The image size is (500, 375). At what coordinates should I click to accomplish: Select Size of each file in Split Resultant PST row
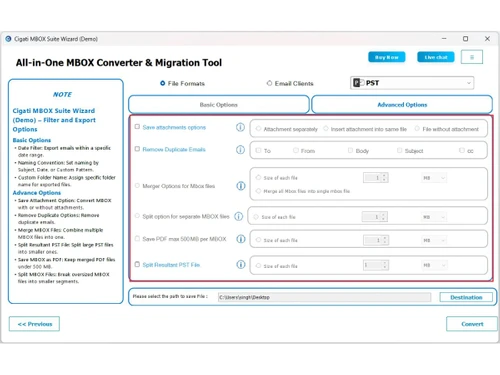(x=258, y=266)
